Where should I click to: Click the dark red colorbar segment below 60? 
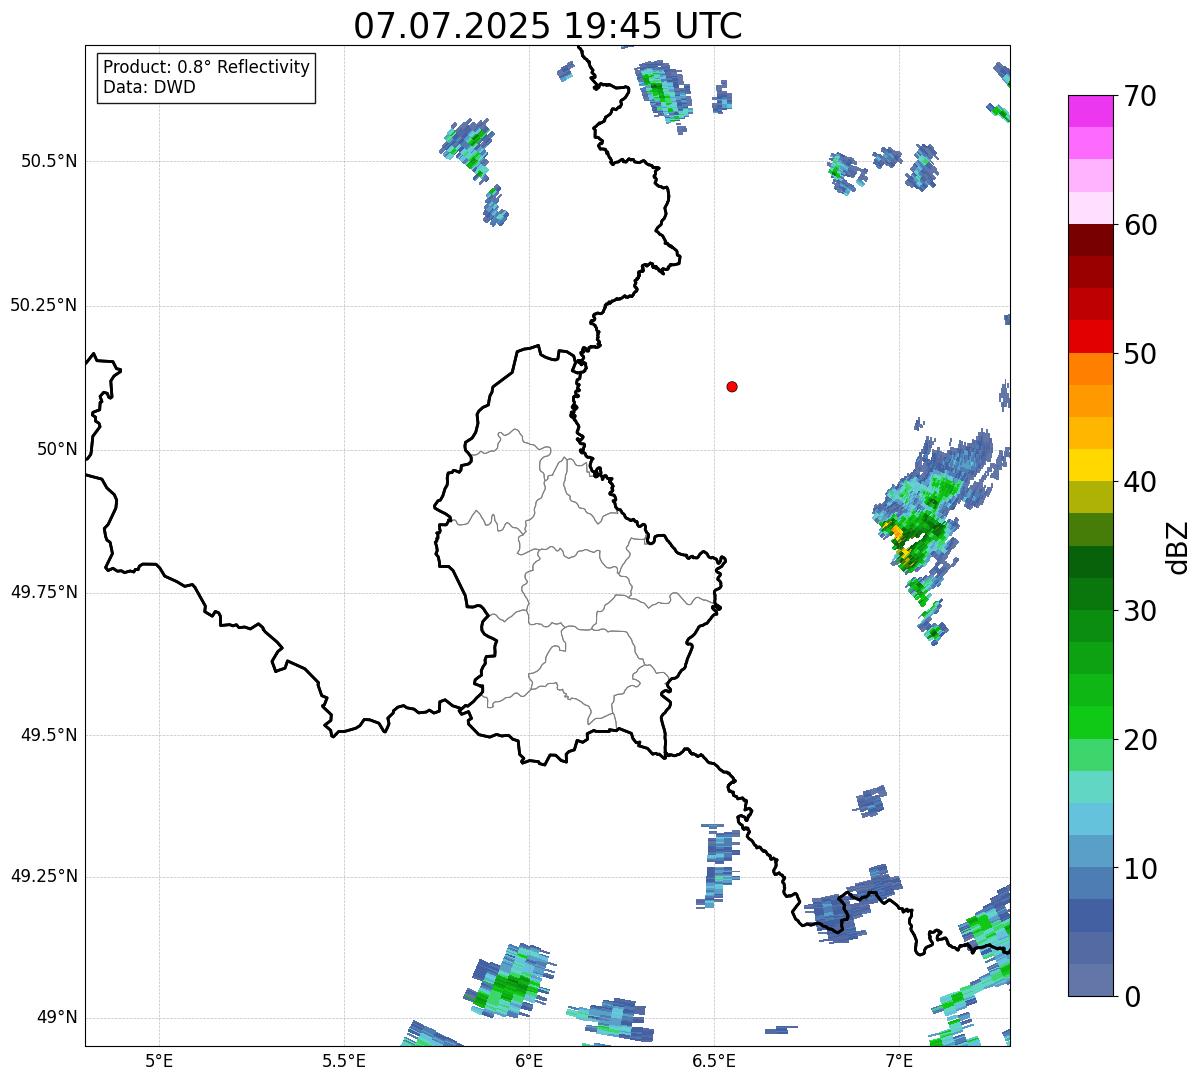[1091, 240]
